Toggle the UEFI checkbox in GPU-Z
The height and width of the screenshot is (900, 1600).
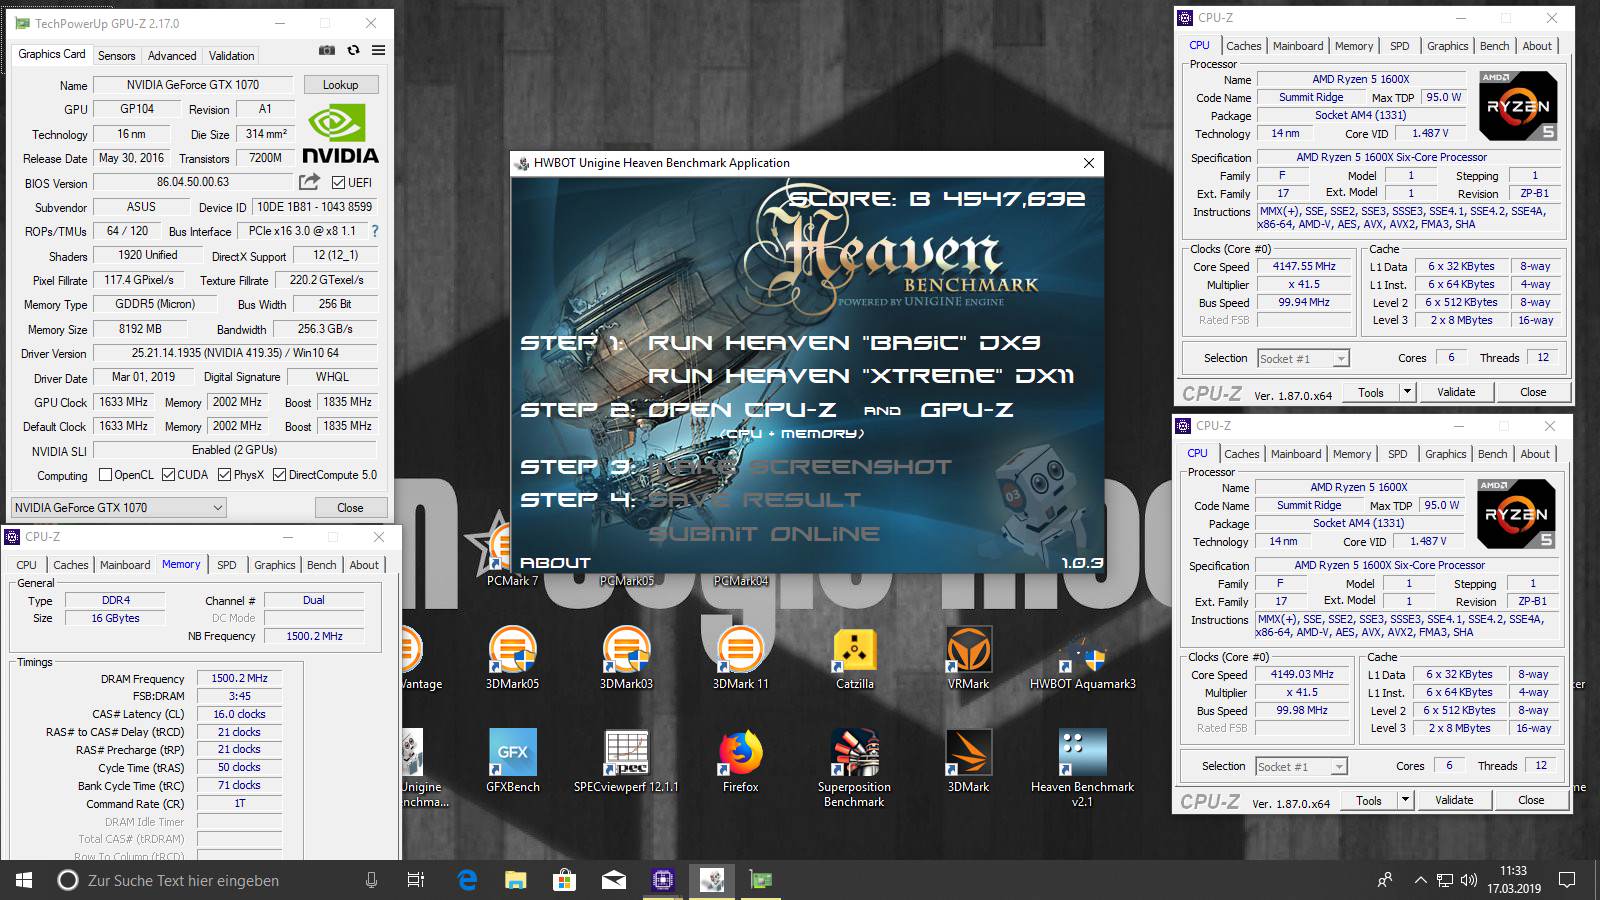tap(338, 183)
